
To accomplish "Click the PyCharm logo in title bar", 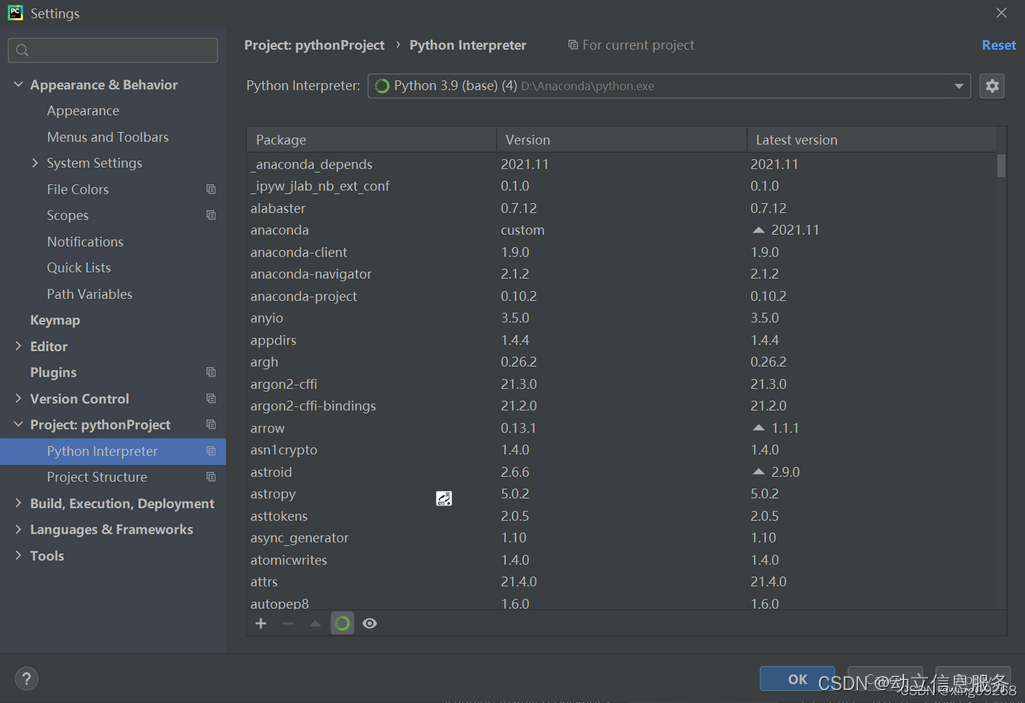I will click(15, 12).
